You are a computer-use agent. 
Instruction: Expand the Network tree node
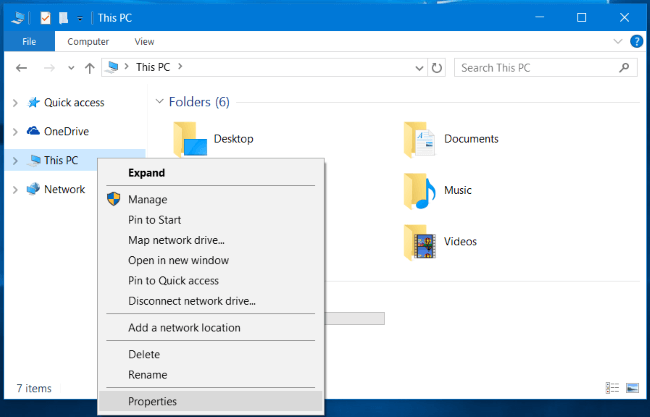tap(15, 189)
